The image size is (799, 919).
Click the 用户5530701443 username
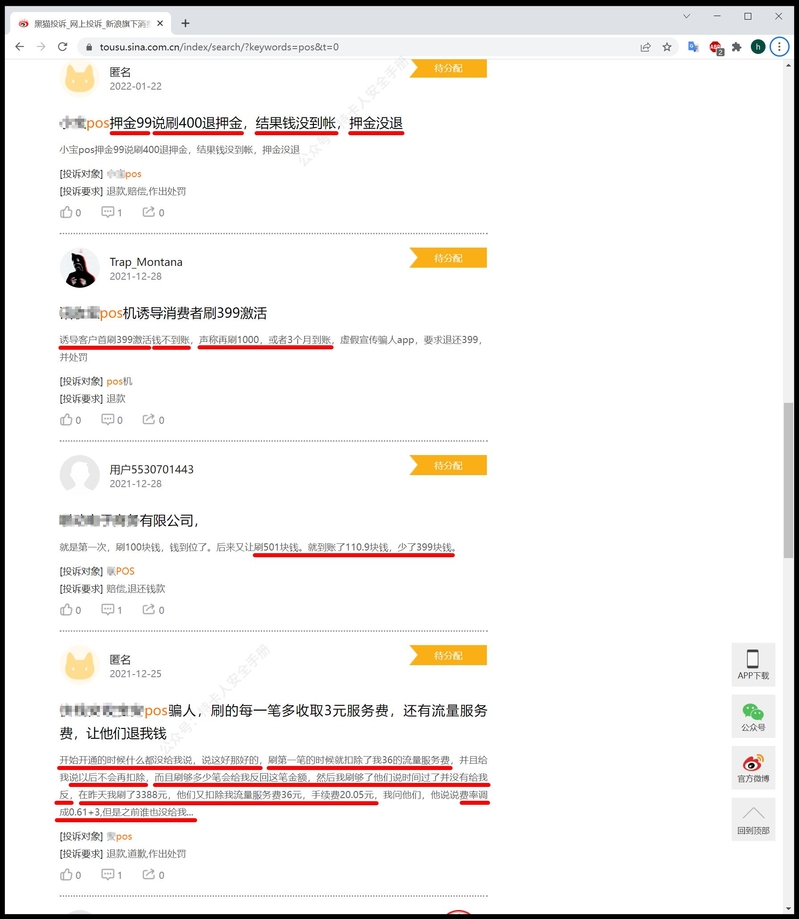(x=151, y=469)
